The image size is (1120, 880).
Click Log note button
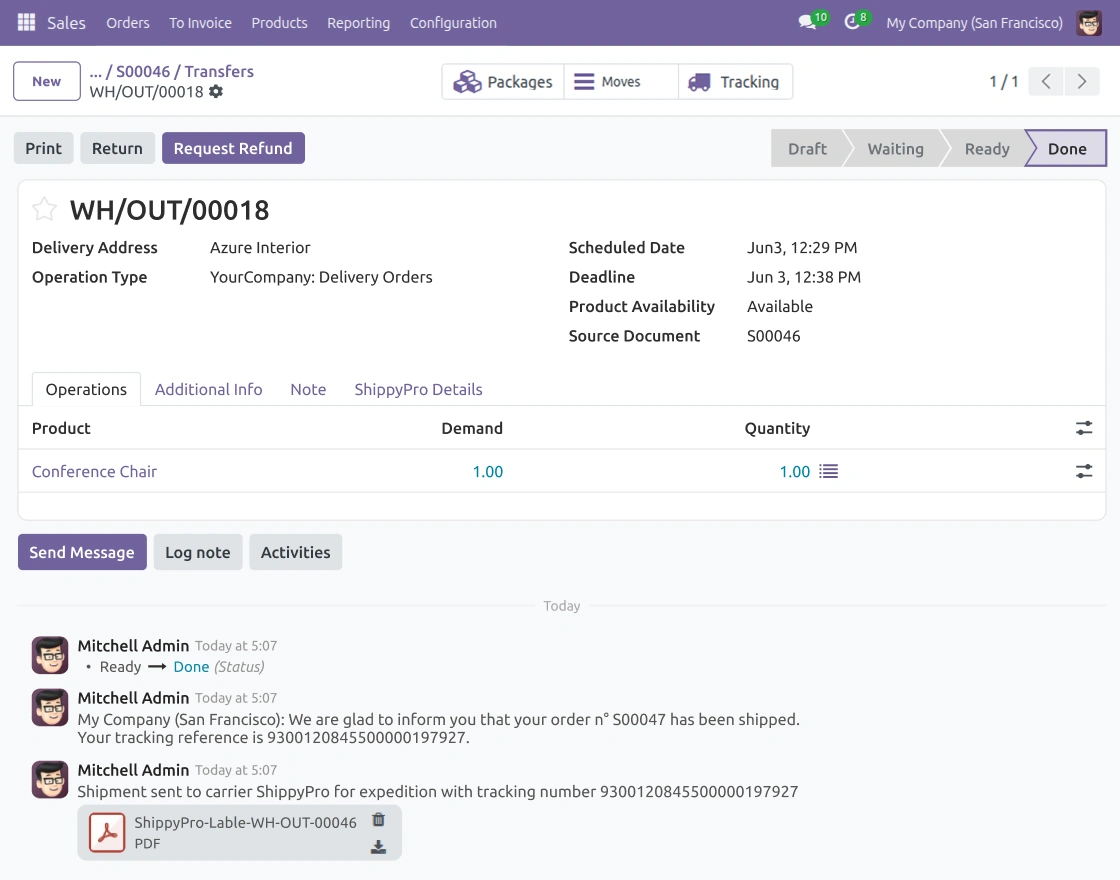pos(198,552)
